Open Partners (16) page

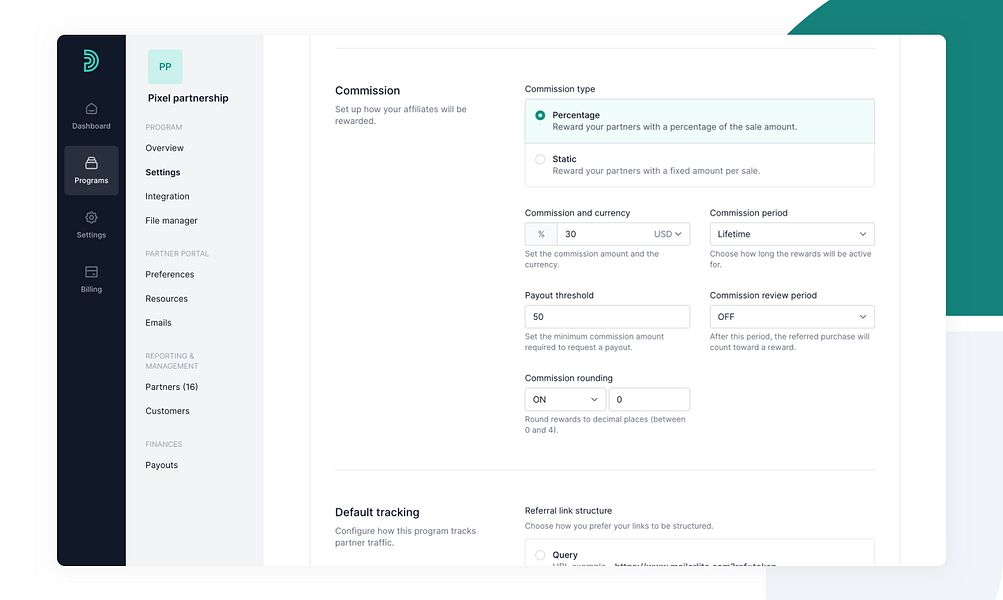(171, 387)
